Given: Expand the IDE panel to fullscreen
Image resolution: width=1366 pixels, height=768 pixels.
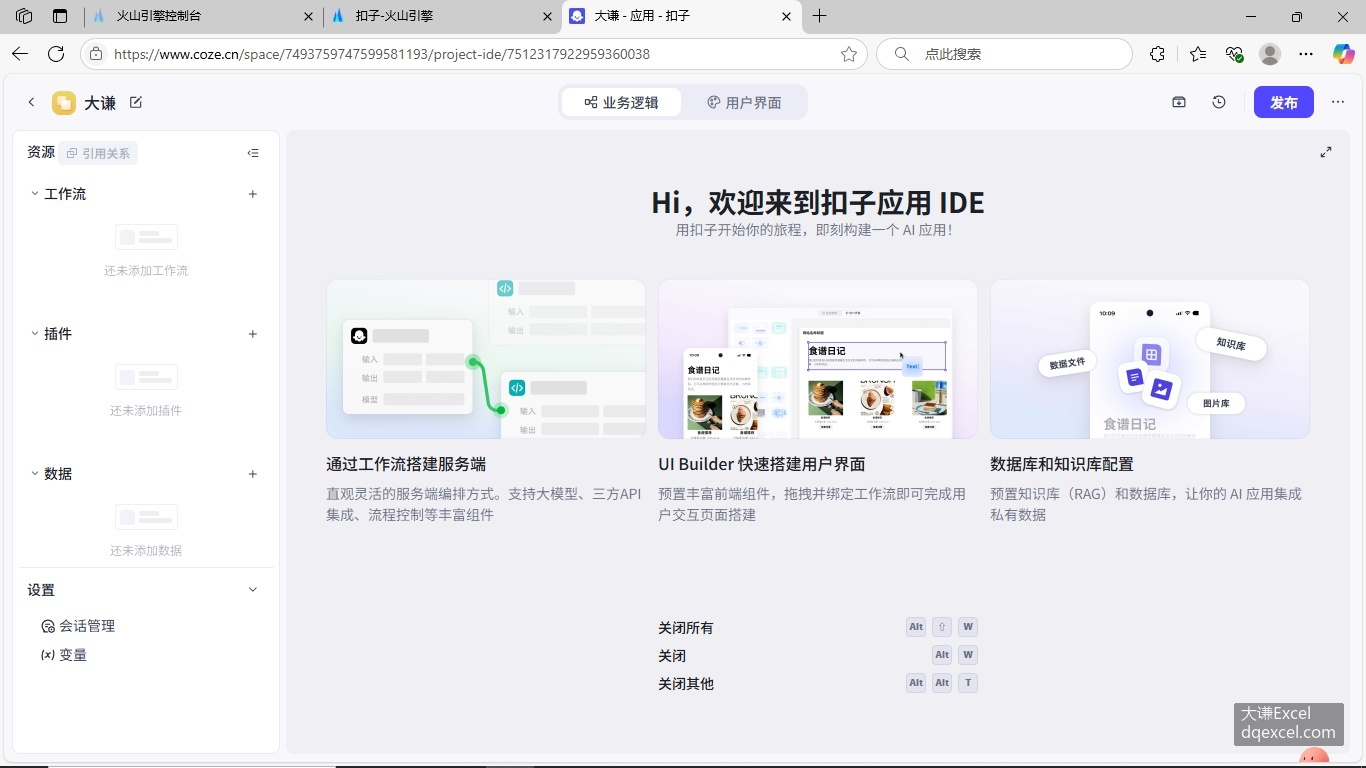Looking at the screenshot, I should (x=1326, y=152).
